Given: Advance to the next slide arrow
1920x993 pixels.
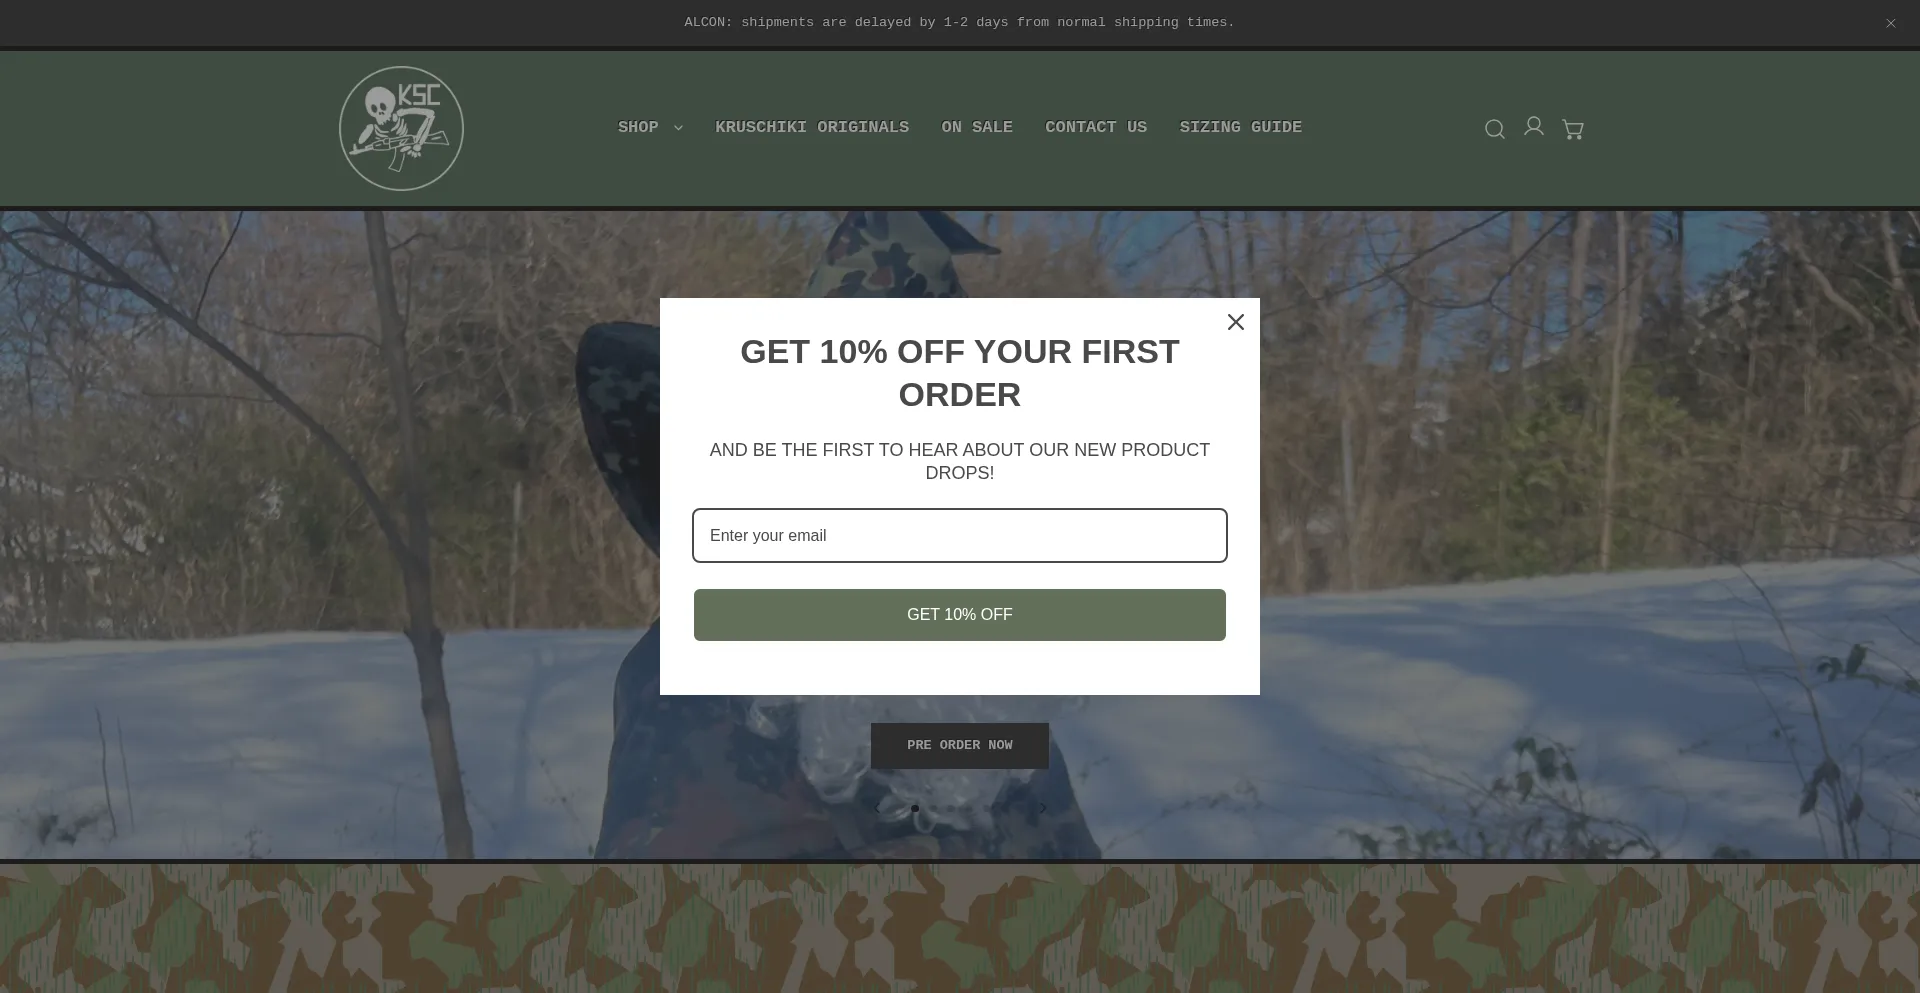Looking at the screenshot, I should (1042, 808).
